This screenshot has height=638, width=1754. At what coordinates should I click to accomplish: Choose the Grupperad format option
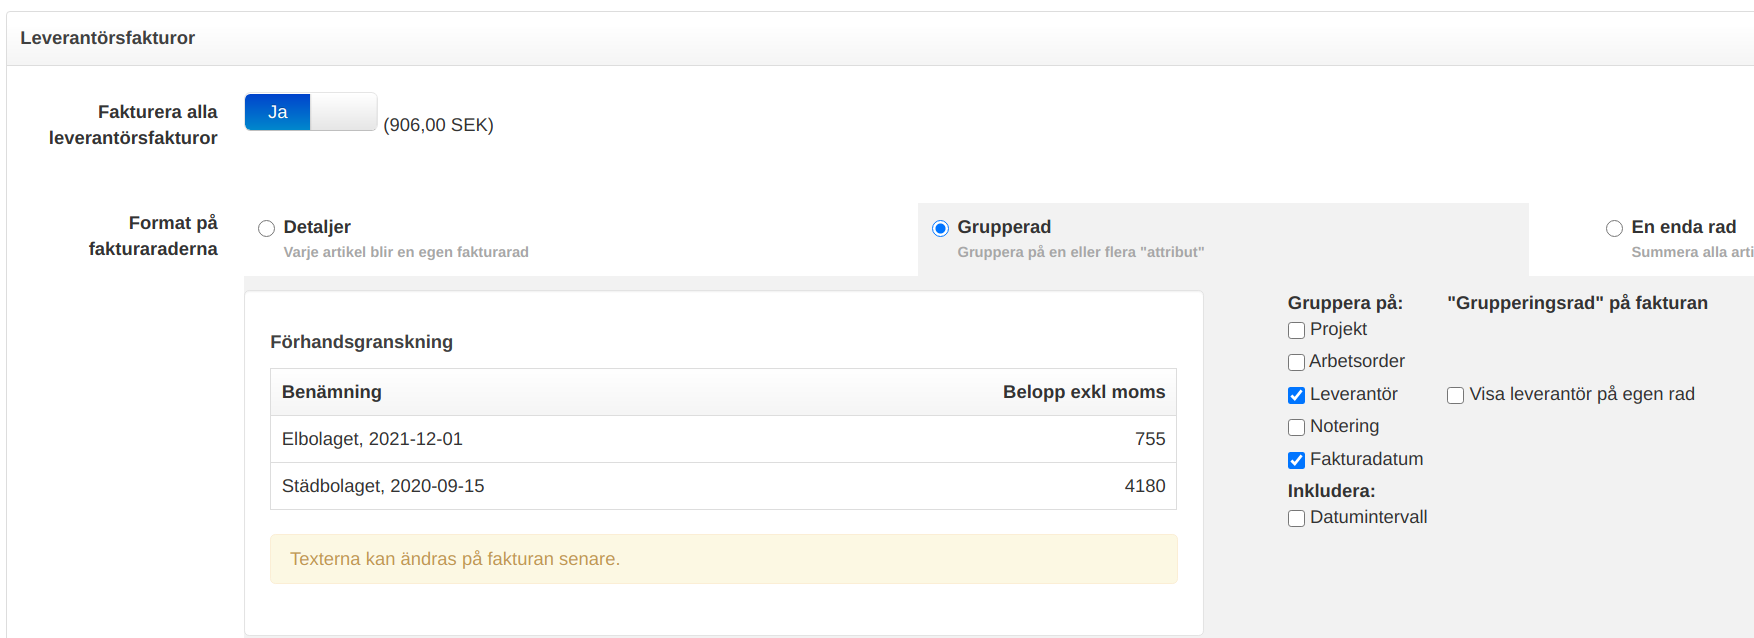pos(940,229)
